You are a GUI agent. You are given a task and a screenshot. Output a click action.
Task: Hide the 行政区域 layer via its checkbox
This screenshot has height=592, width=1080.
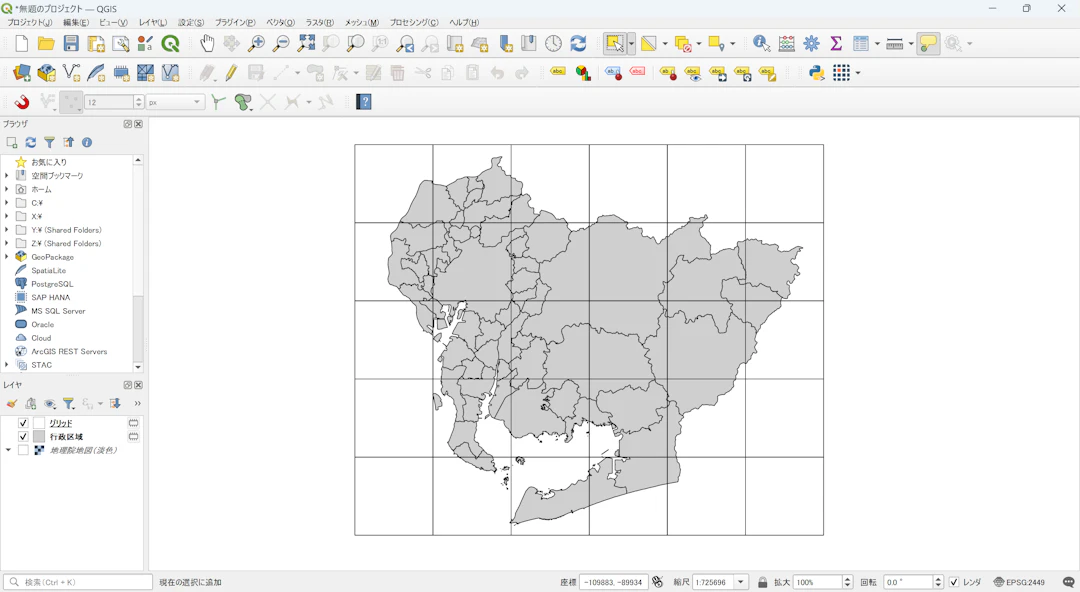24,437
